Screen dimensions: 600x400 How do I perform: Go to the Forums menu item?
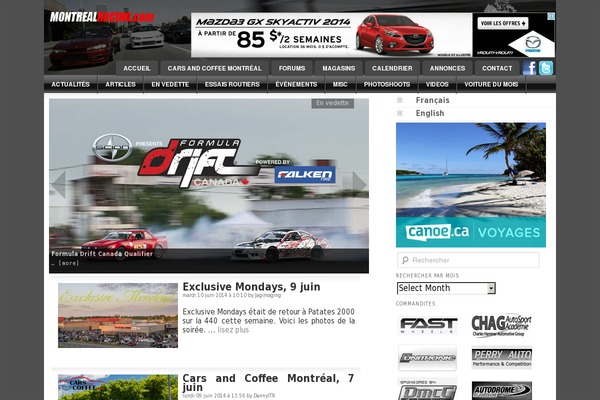tap(292, 68)
